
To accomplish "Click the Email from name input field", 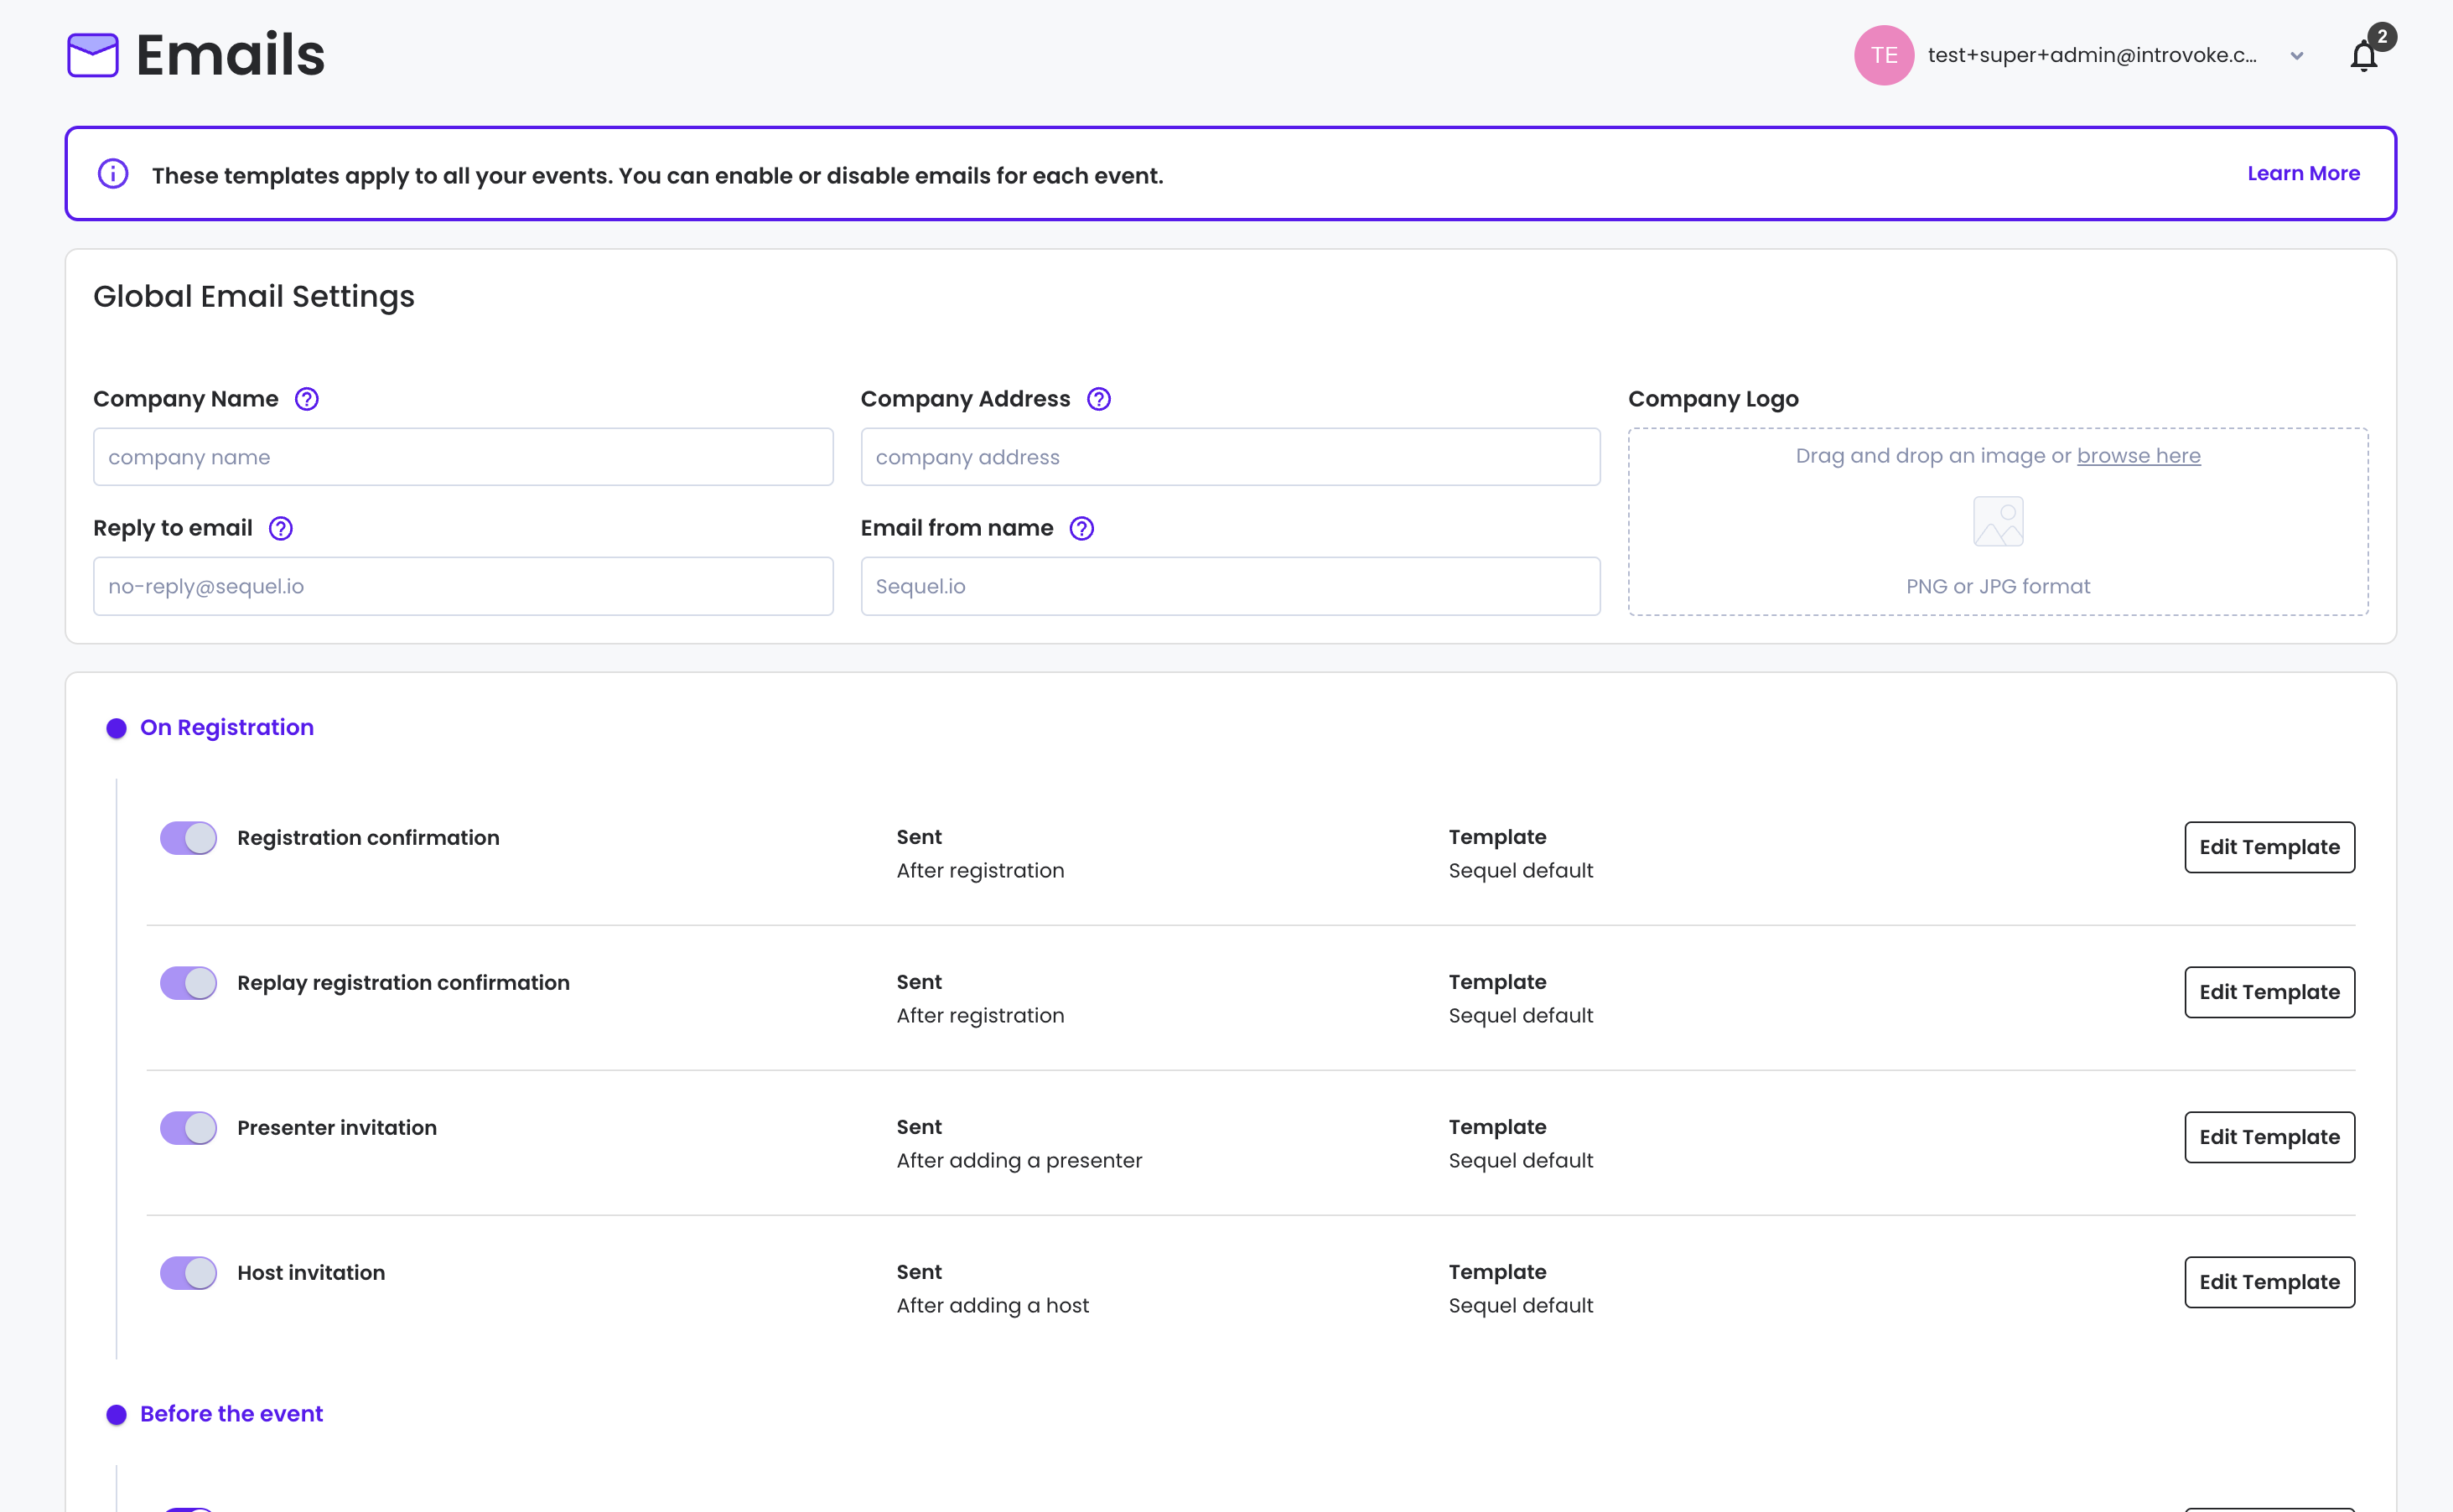I will point(1230,586).
